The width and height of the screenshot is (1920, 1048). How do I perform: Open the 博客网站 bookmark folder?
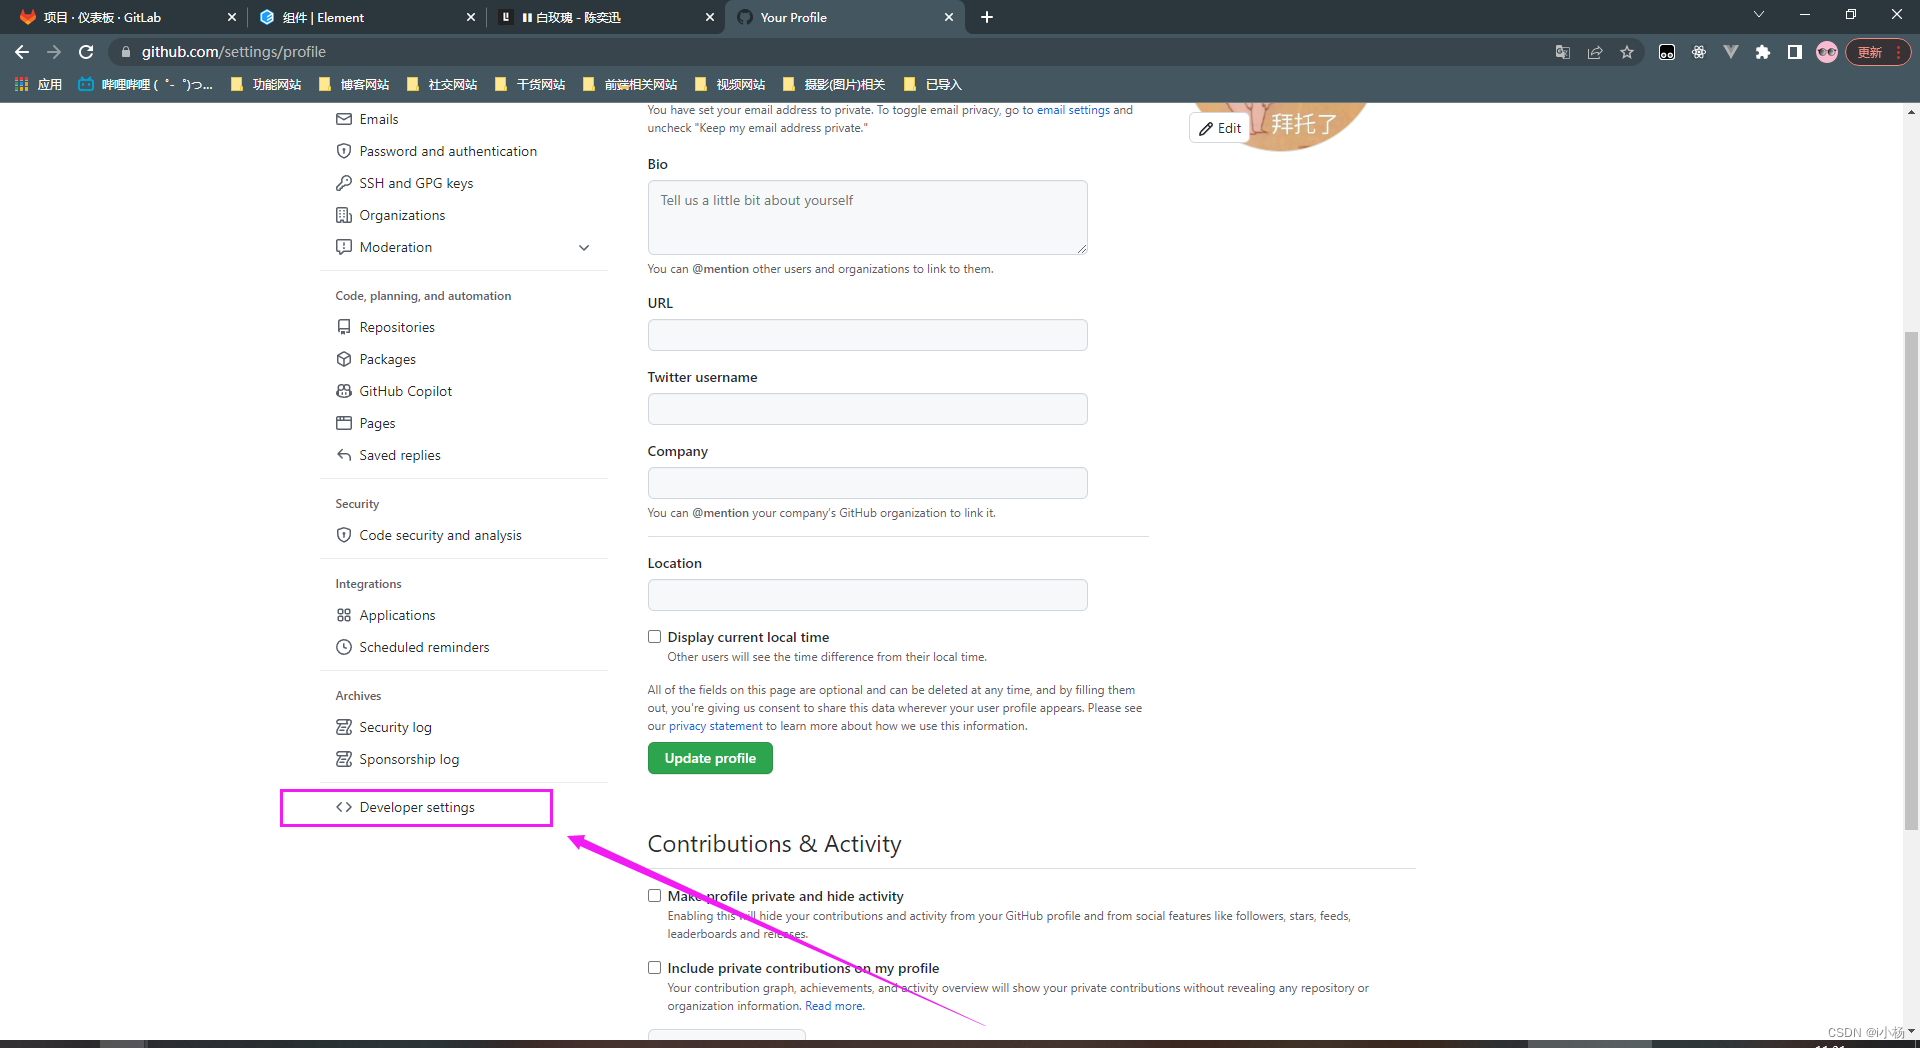[x=354, y=85]
